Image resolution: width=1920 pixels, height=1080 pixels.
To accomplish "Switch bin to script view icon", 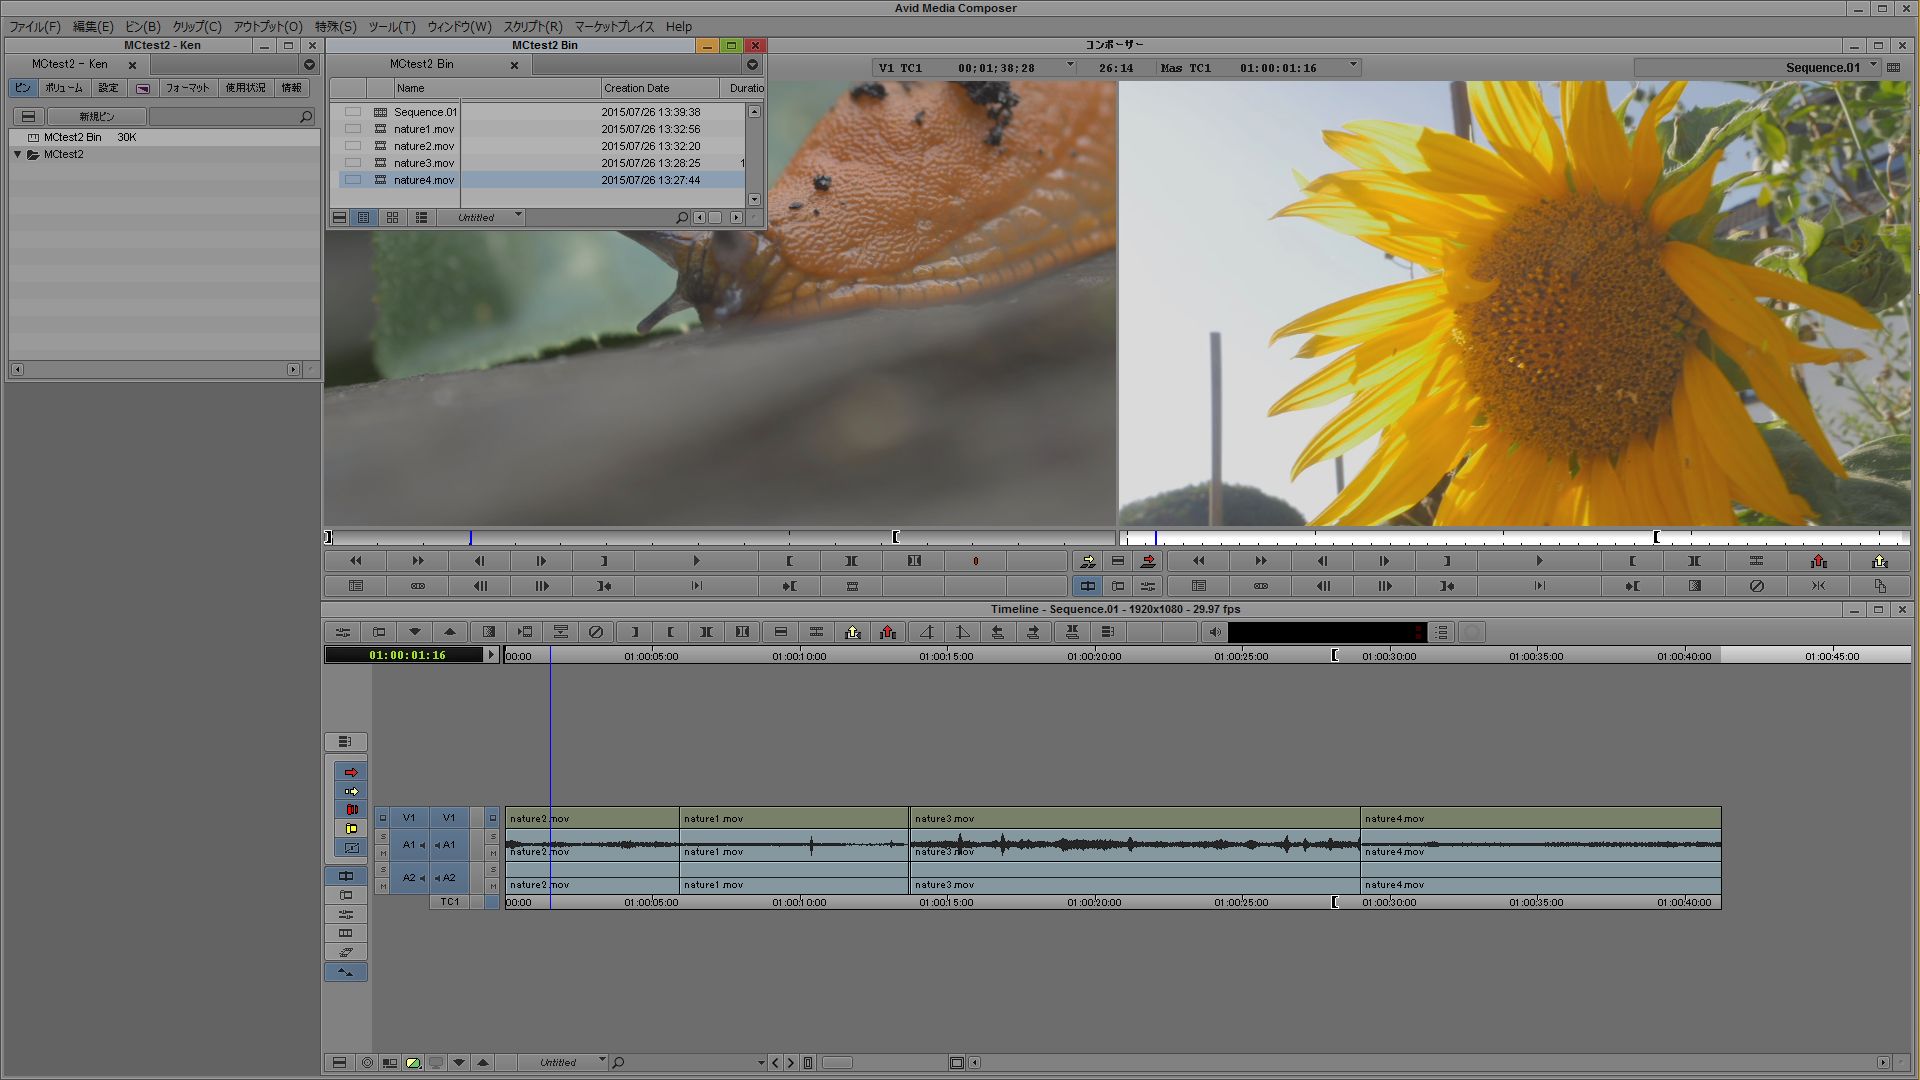I will pyautogui.click(x=421, y=217).
